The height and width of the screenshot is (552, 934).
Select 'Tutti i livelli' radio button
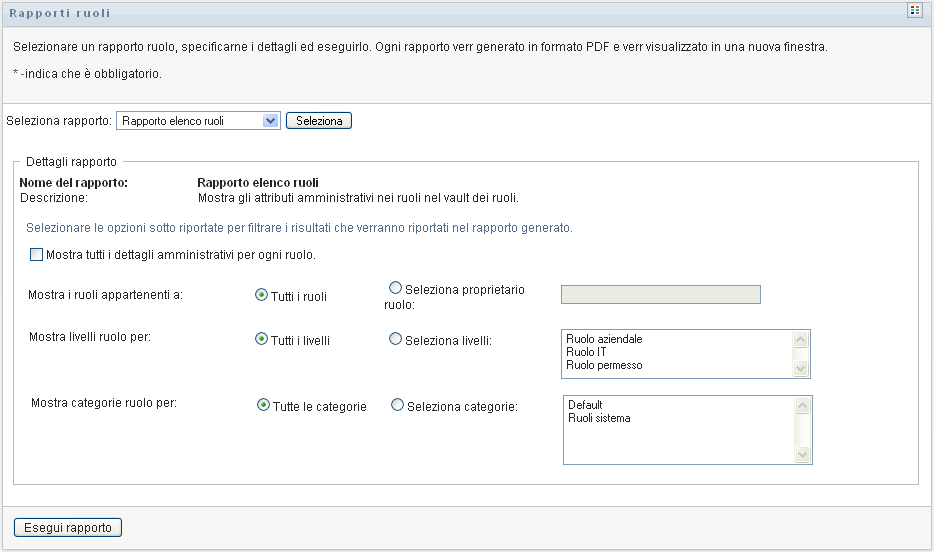262,340
